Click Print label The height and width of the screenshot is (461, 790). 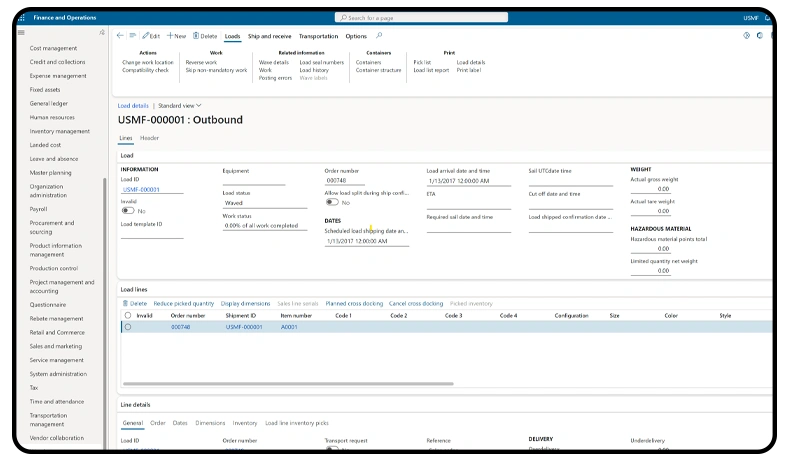(469, 70)
